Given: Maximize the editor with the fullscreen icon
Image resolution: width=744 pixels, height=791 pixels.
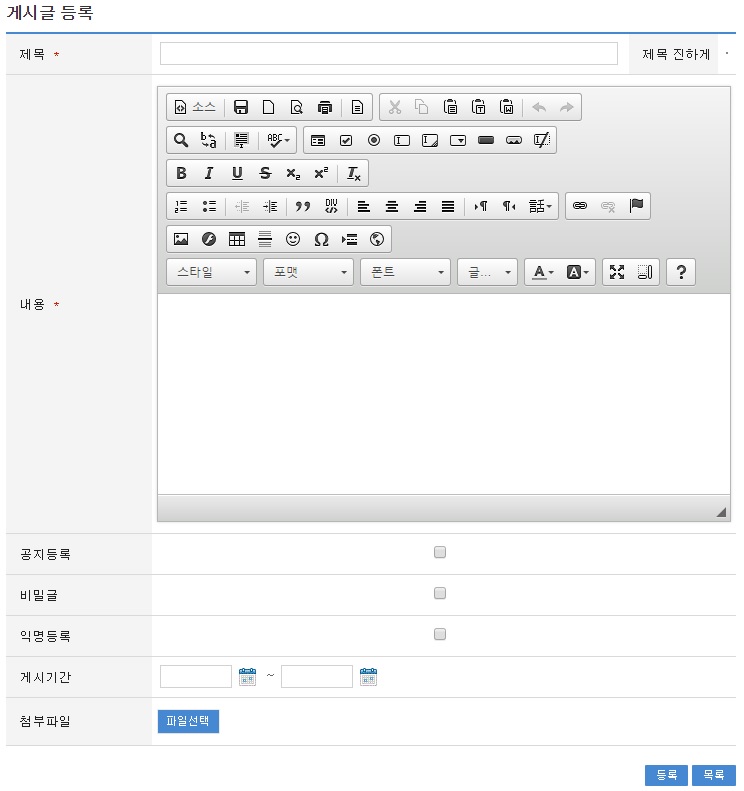Looking at the screenshot, I should click(x=617, y=272).
